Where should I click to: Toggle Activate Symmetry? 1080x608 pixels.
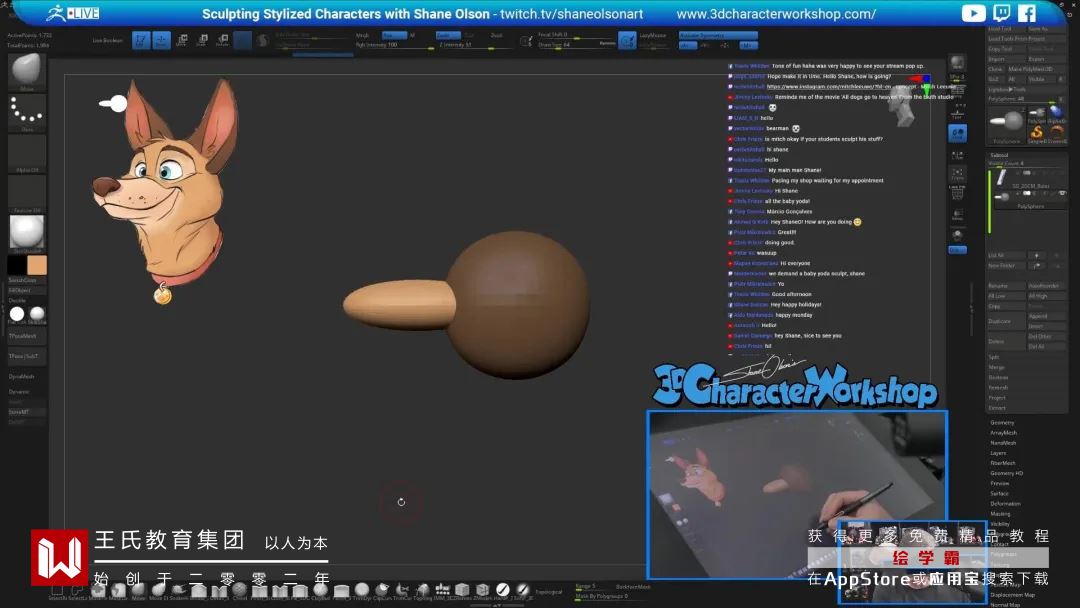(718, 35)
